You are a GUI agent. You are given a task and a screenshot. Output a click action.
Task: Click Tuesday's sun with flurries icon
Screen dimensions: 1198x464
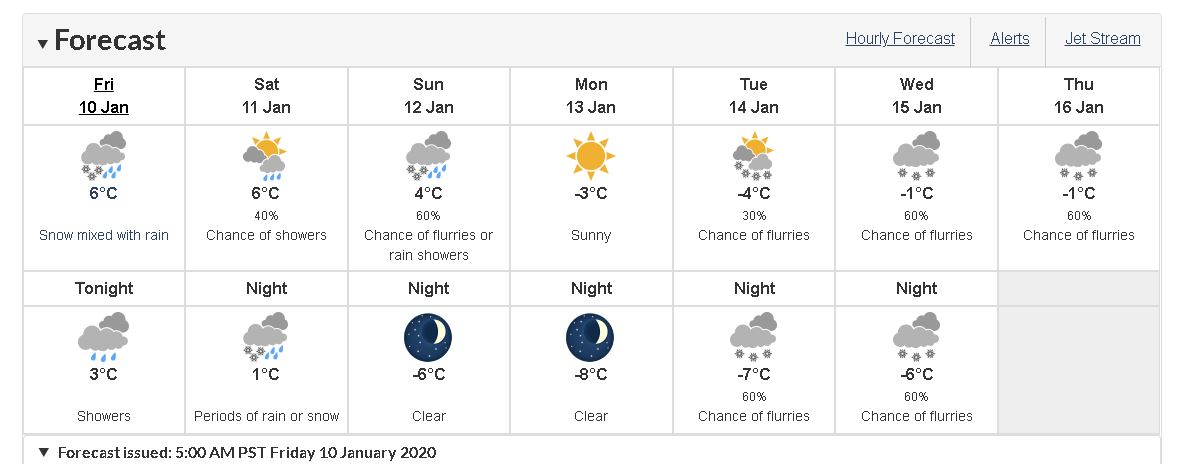tap(753, 156)
